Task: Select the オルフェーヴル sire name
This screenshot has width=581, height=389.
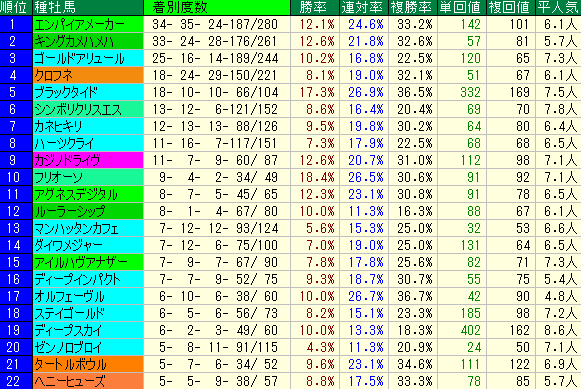Action: (69, 296)
